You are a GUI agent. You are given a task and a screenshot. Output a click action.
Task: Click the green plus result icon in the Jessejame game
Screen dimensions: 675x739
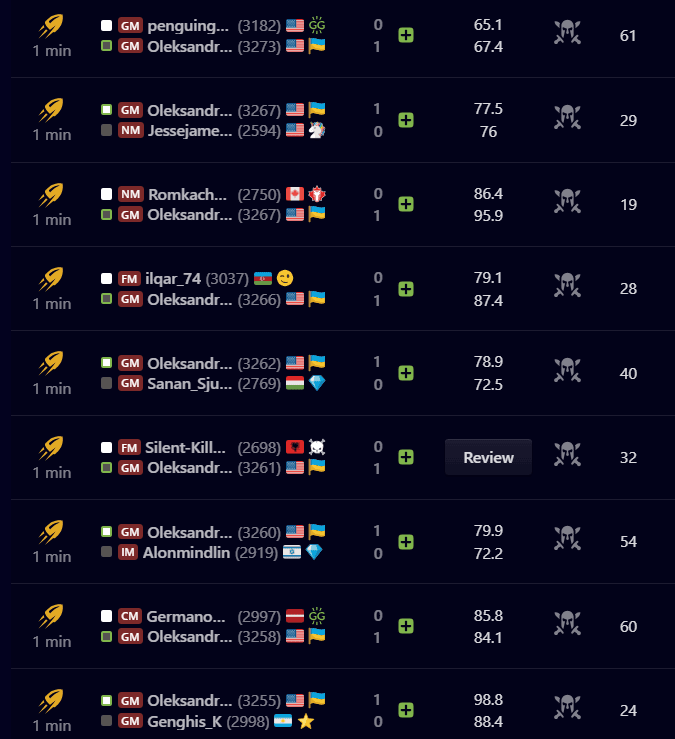406,120
